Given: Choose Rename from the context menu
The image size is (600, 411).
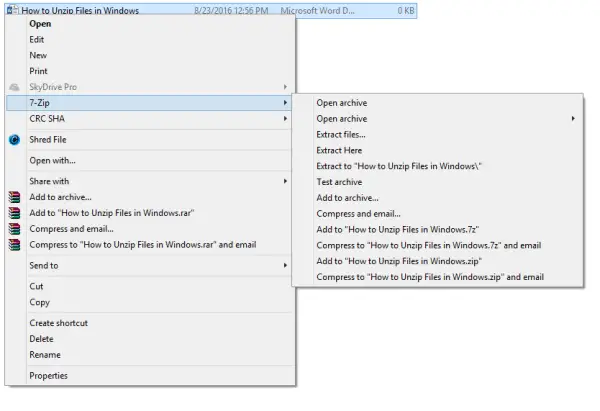Looking at the screenshot, I should click(x=150, y=355).
